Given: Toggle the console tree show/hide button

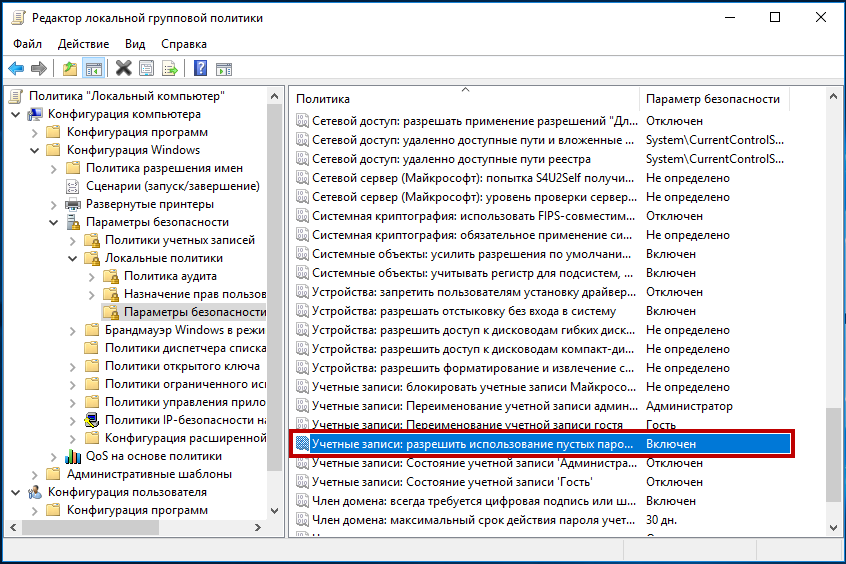Looking at the screenshot, I should tap(93, 69).
